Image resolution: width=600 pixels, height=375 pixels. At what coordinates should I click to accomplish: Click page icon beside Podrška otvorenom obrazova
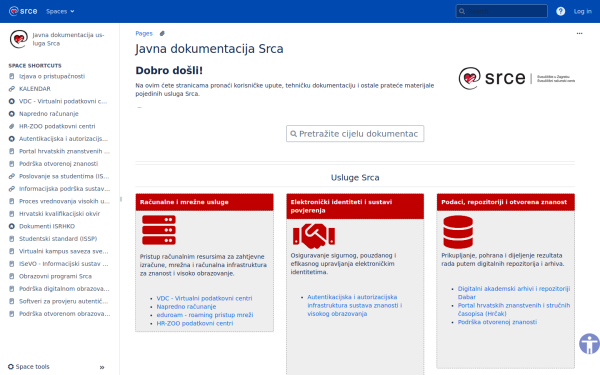tap(11, 314)
